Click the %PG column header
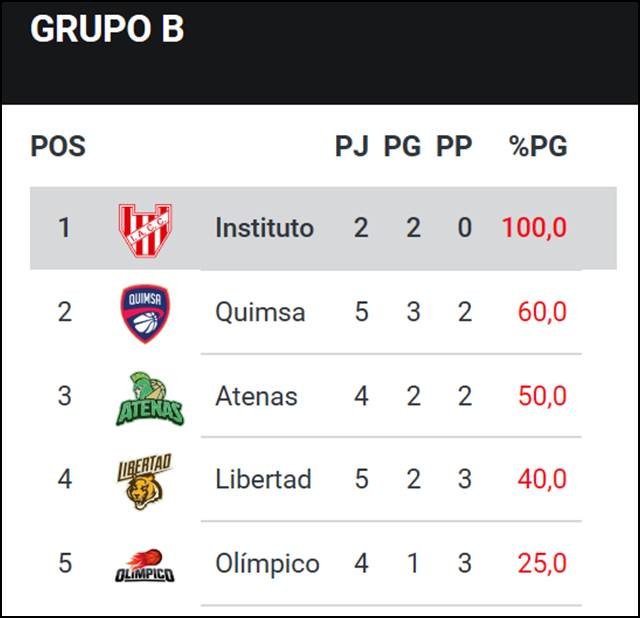Viewport: 640px width, 618px height. click(538, 147)
